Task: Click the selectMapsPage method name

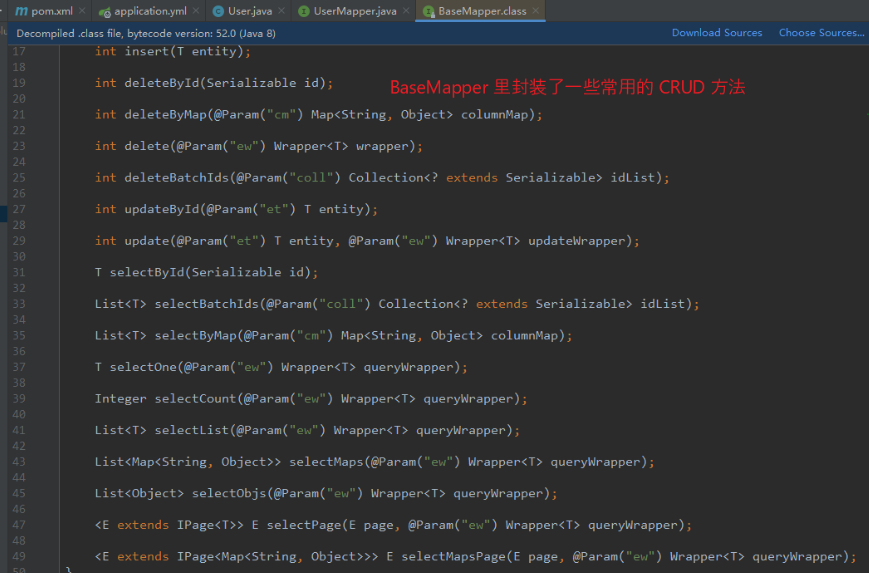Action: 453,557
